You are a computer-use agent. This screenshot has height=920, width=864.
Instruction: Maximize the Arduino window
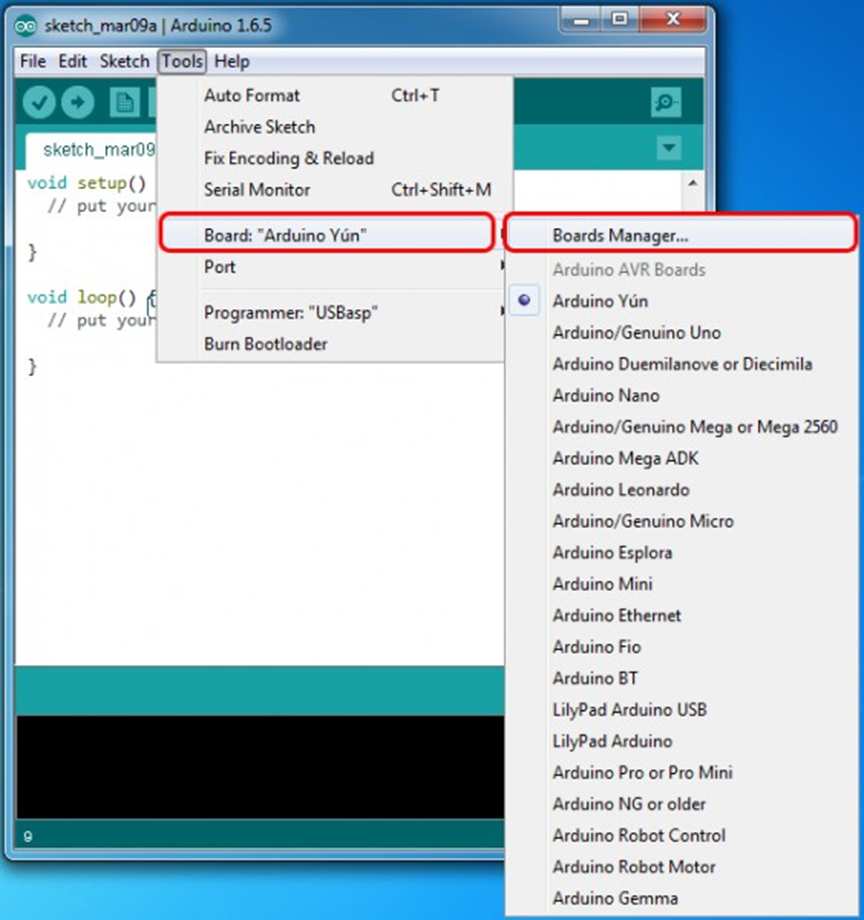[620, 20]
